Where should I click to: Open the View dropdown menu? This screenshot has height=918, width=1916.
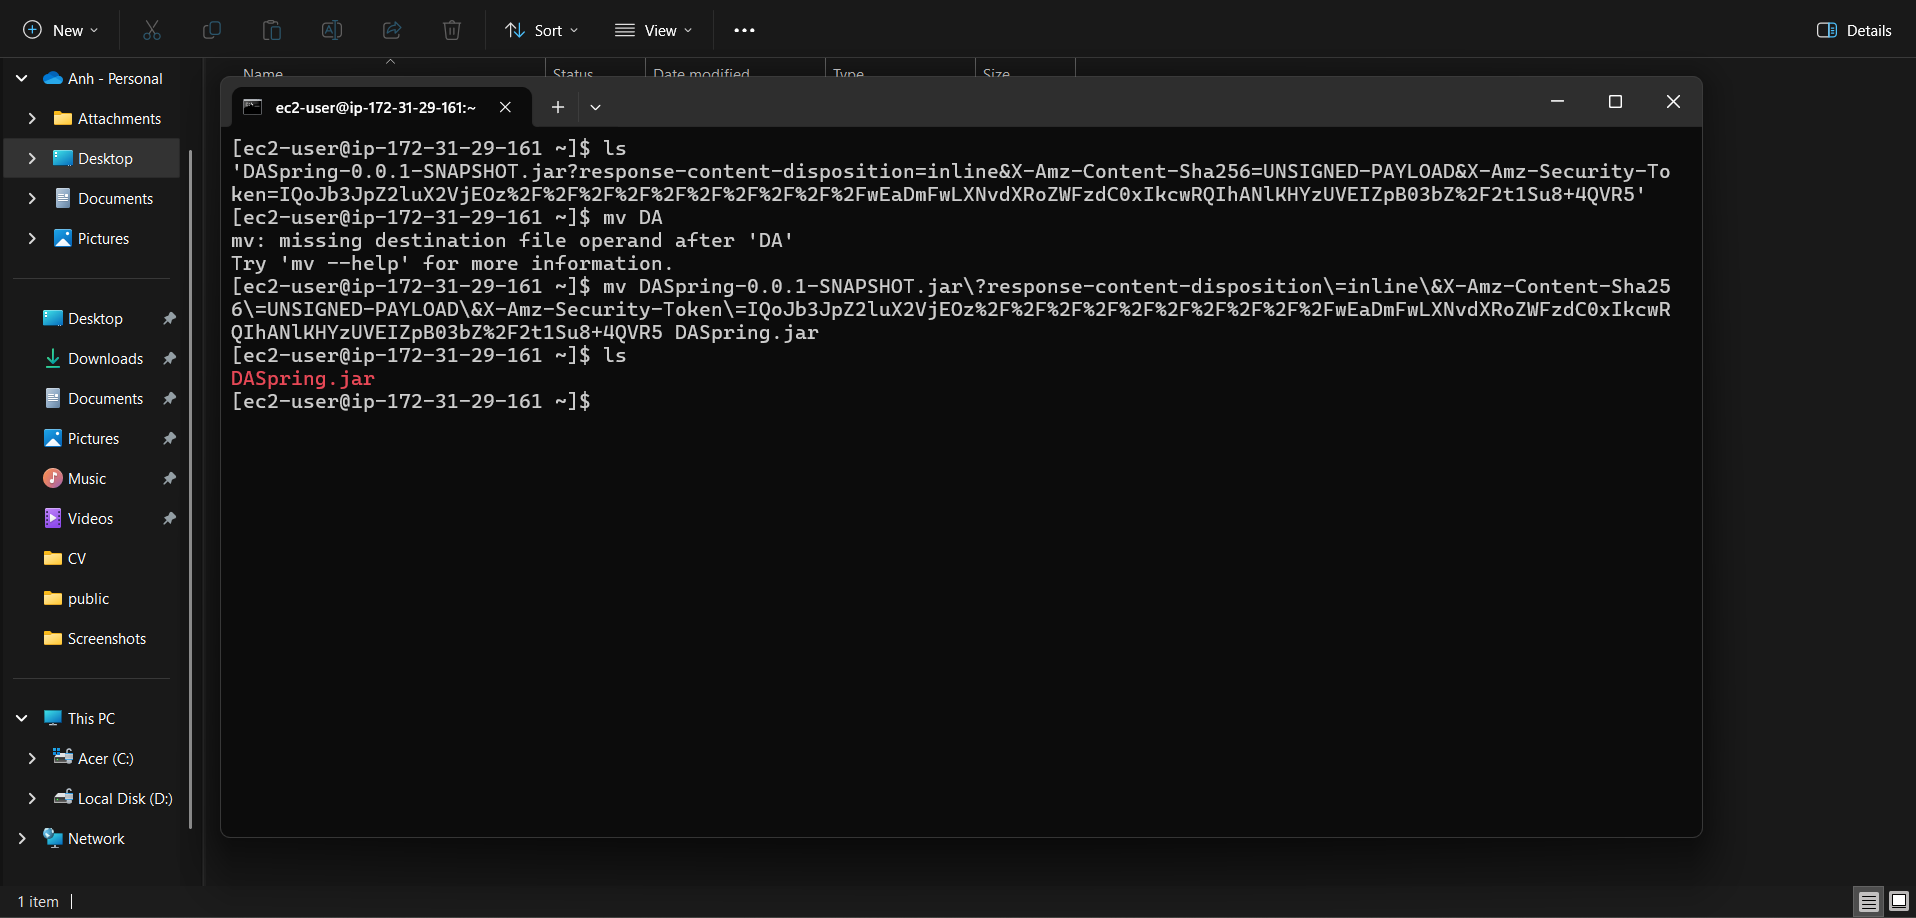(654, 30)
